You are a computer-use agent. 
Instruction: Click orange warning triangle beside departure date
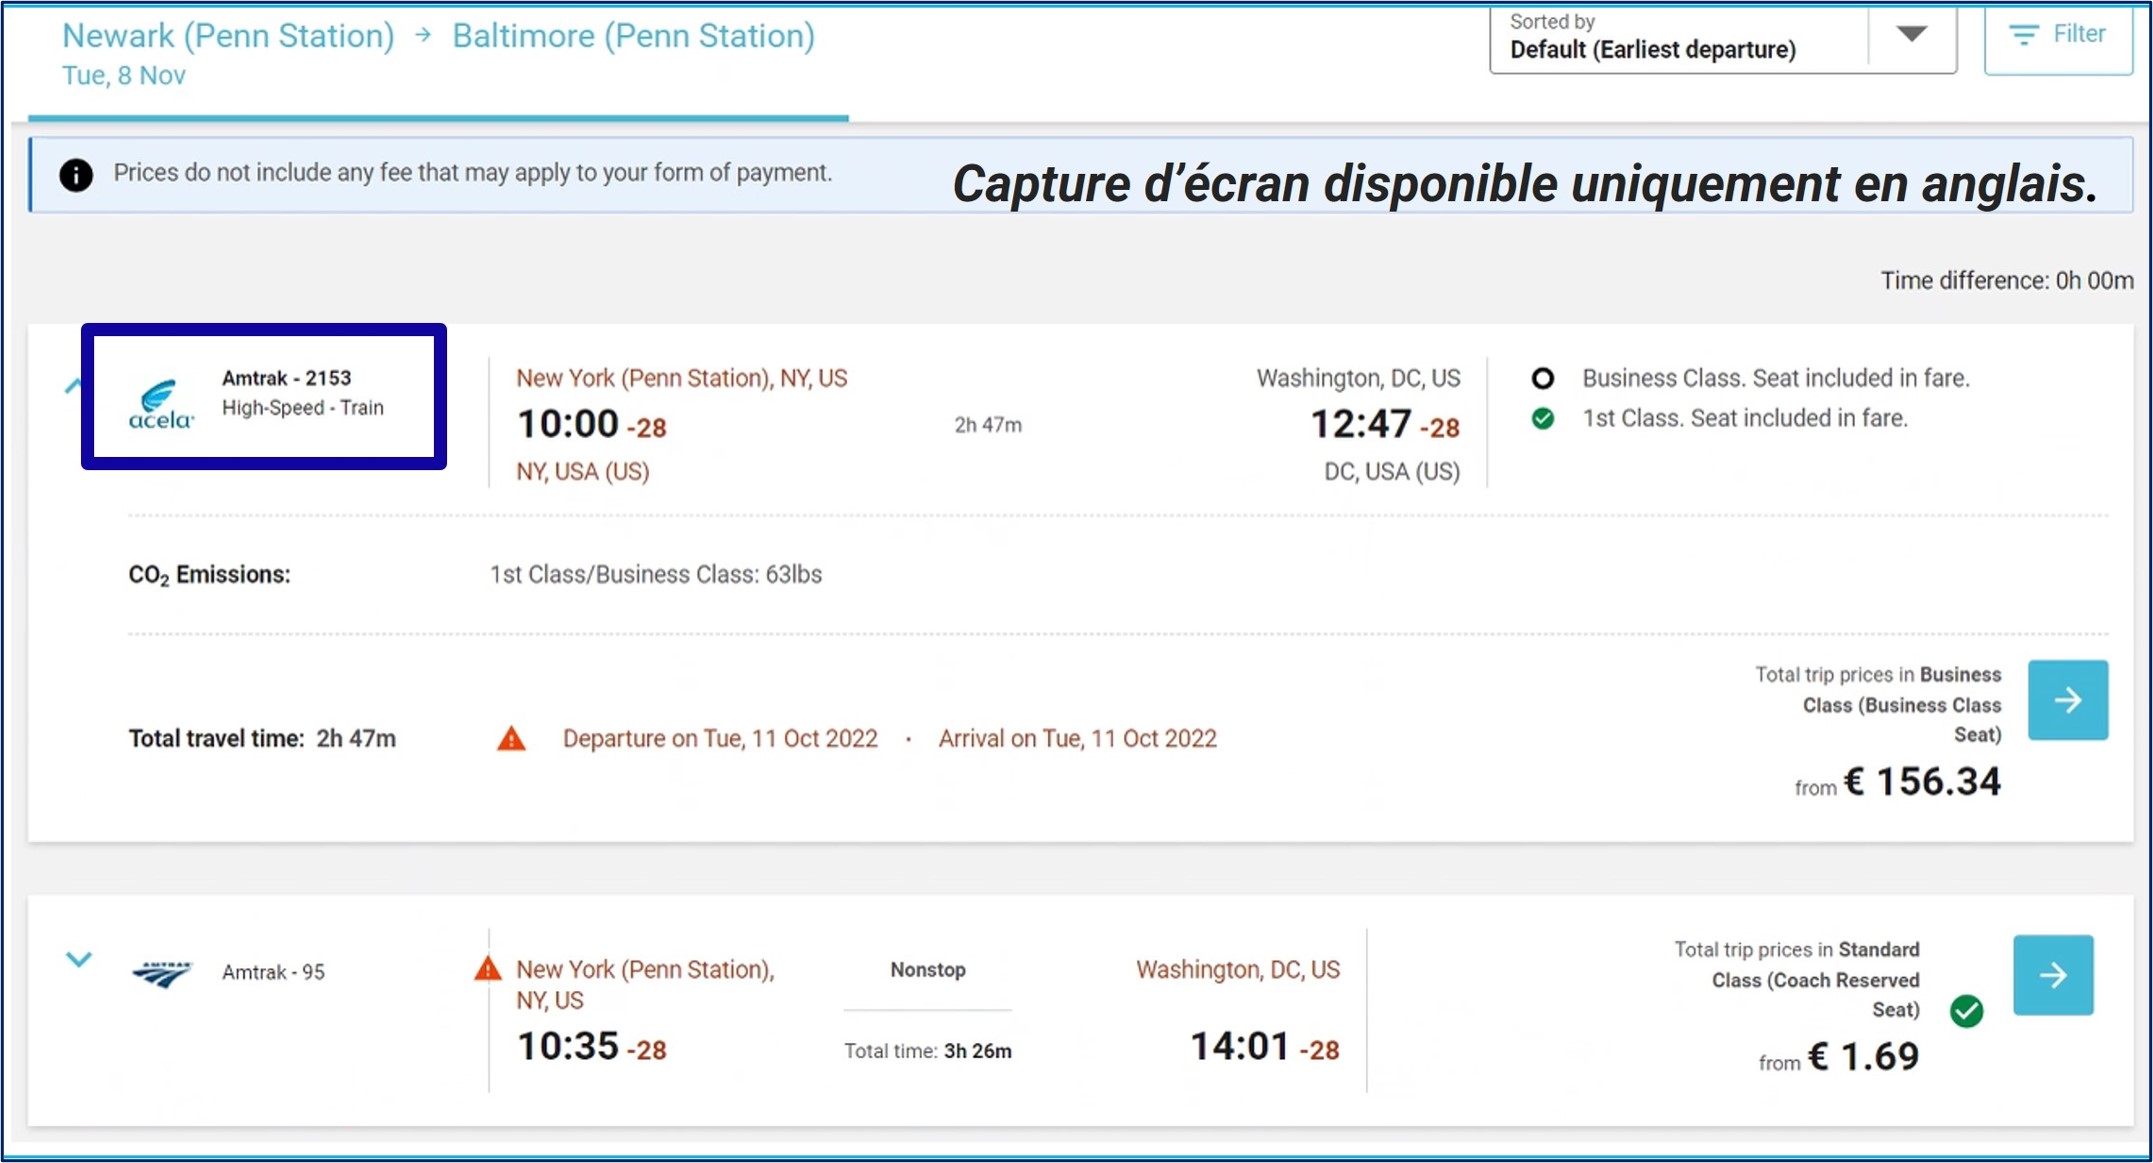tap(511, 739)
